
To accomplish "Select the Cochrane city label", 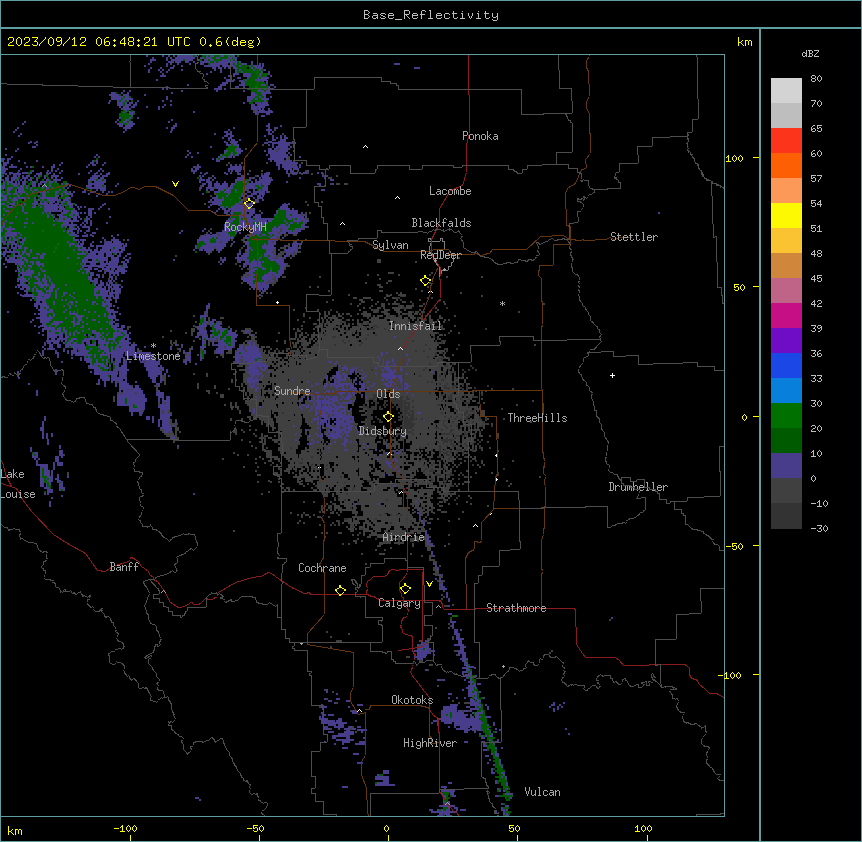I will click(x=322, y=568).
